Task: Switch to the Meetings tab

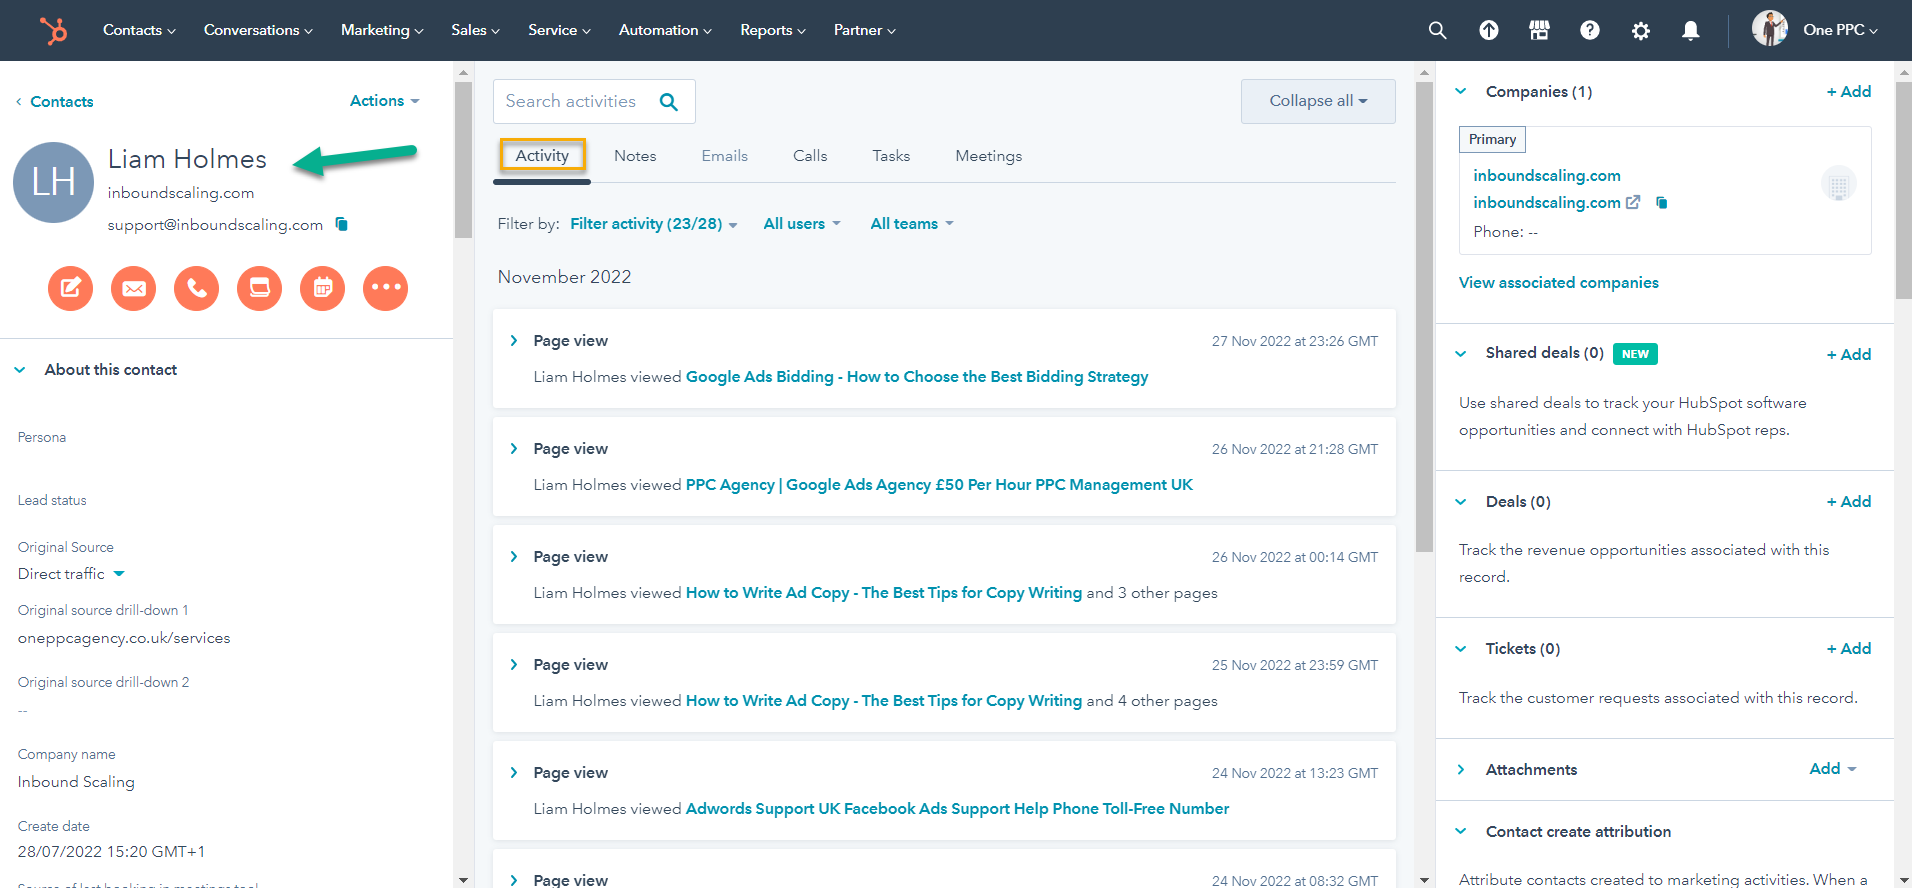Action: [x=989, y=156]
